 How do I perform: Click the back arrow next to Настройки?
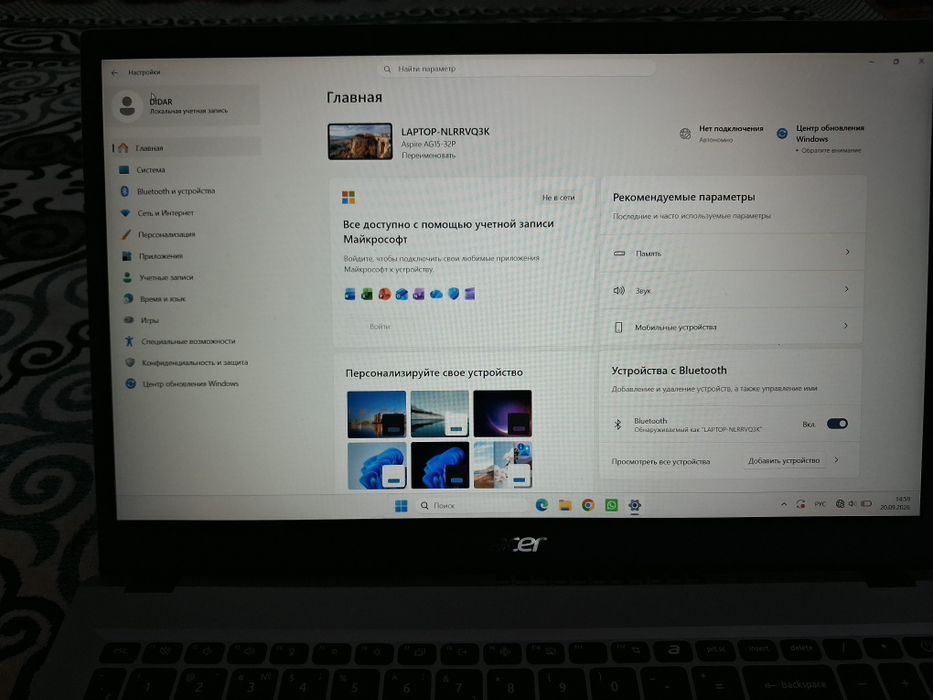(115, 73)
